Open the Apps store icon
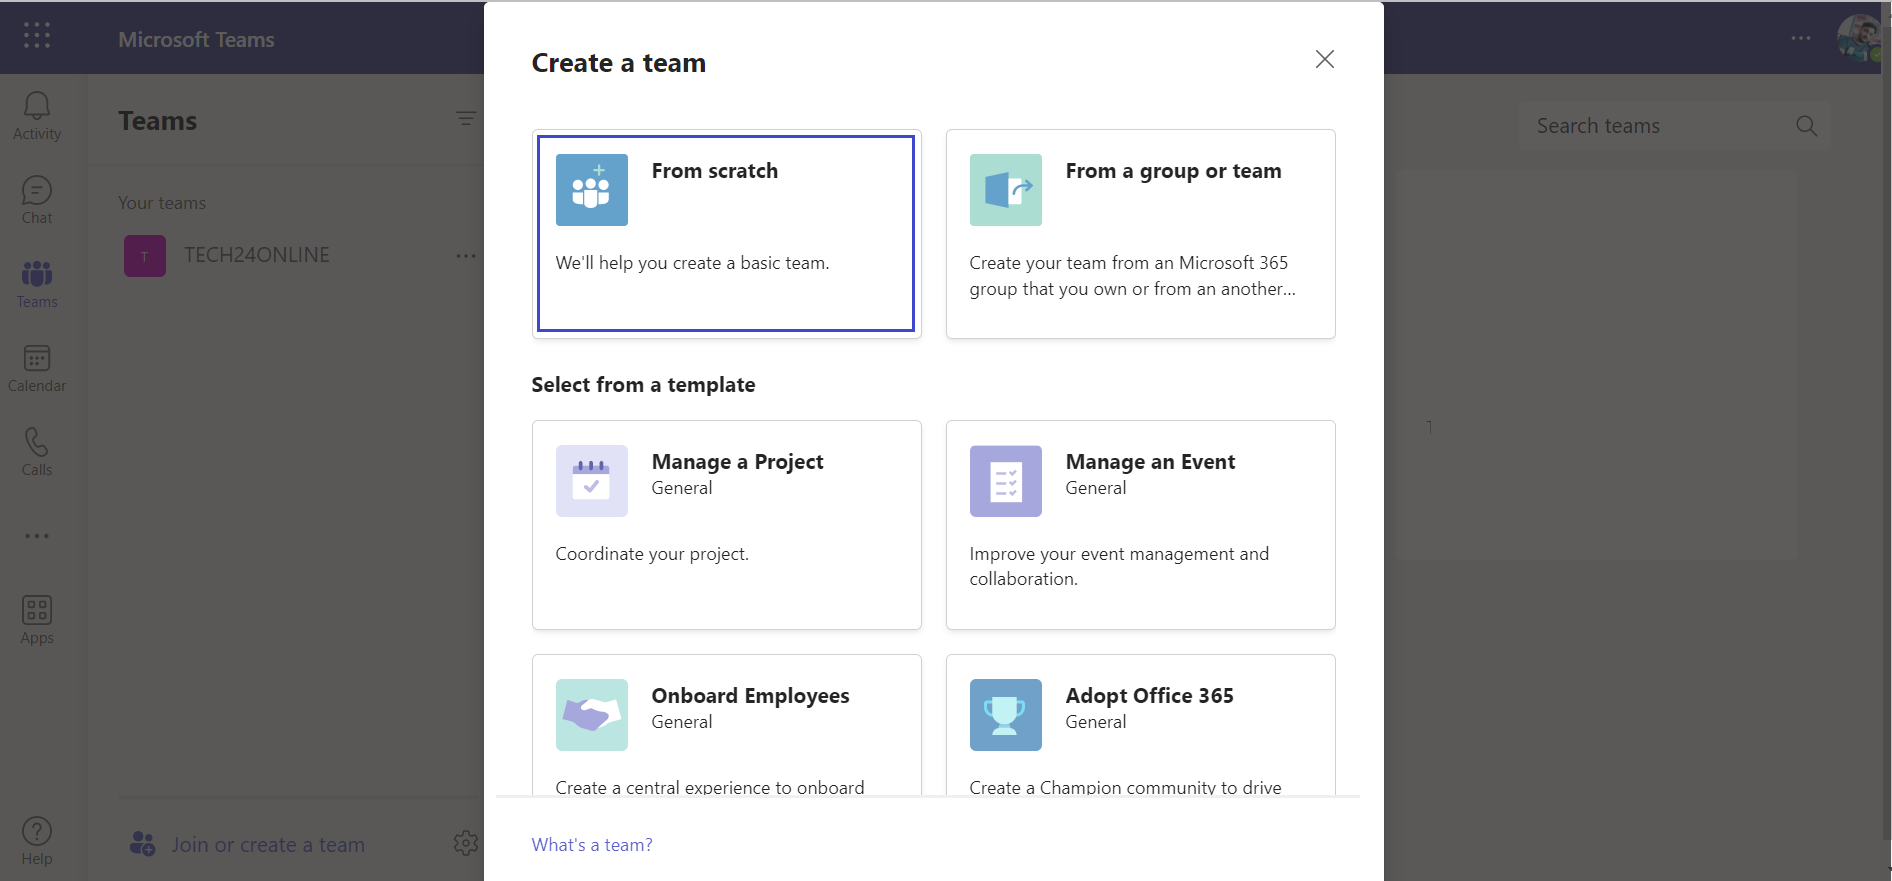Image resolution: width=1892 pixels, height=881 pixels. (37, 620)
